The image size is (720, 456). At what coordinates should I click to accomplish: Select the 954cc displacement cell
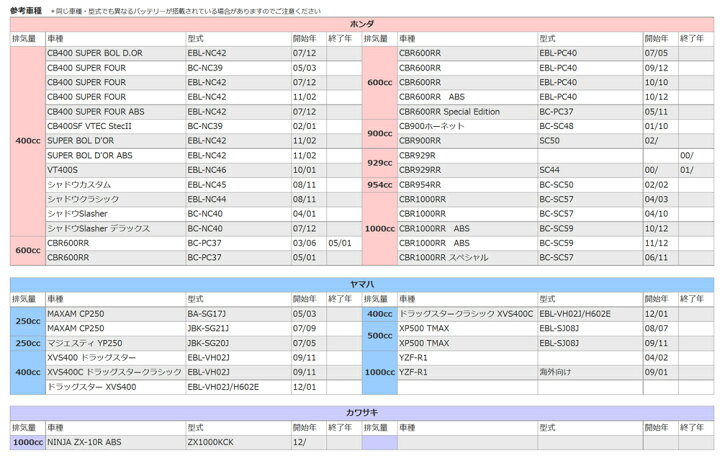click(x=380, y=185)
